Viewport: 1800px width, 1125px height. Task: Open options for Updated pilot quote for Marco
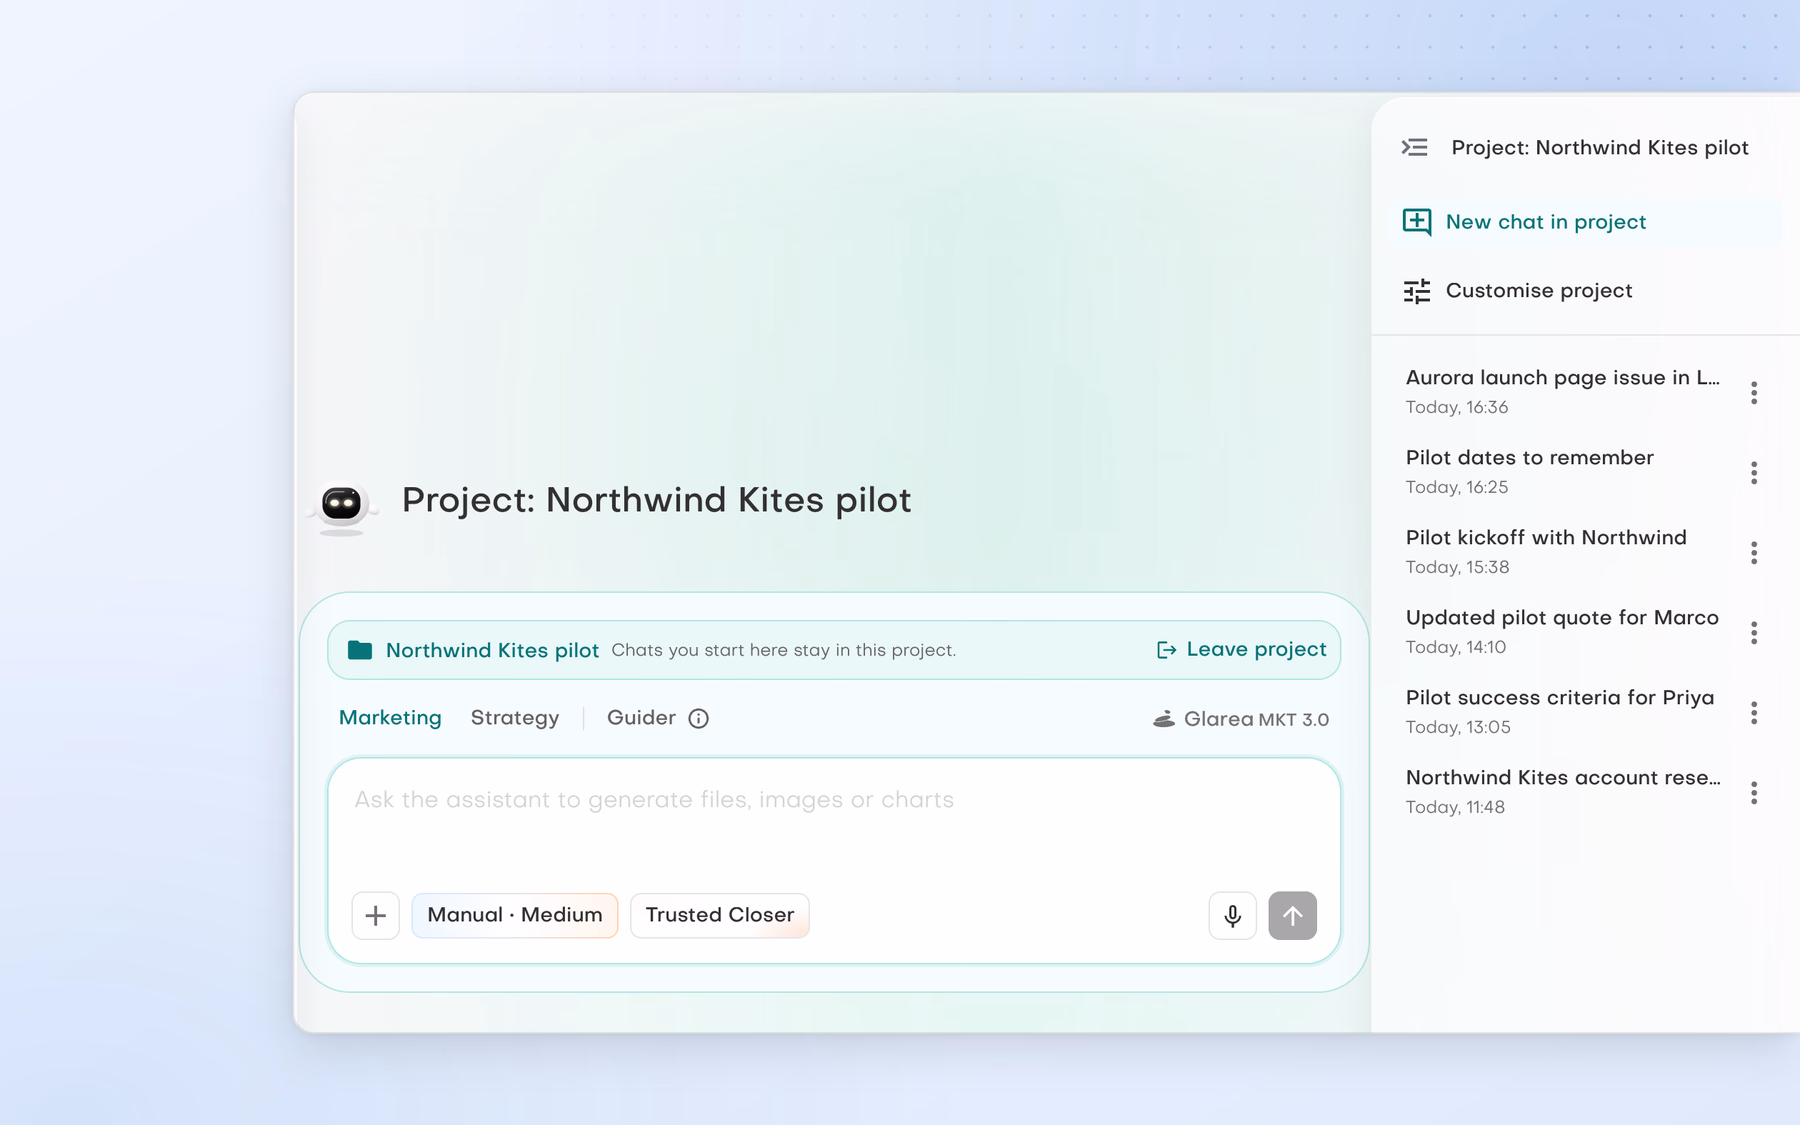point(1754,633)
